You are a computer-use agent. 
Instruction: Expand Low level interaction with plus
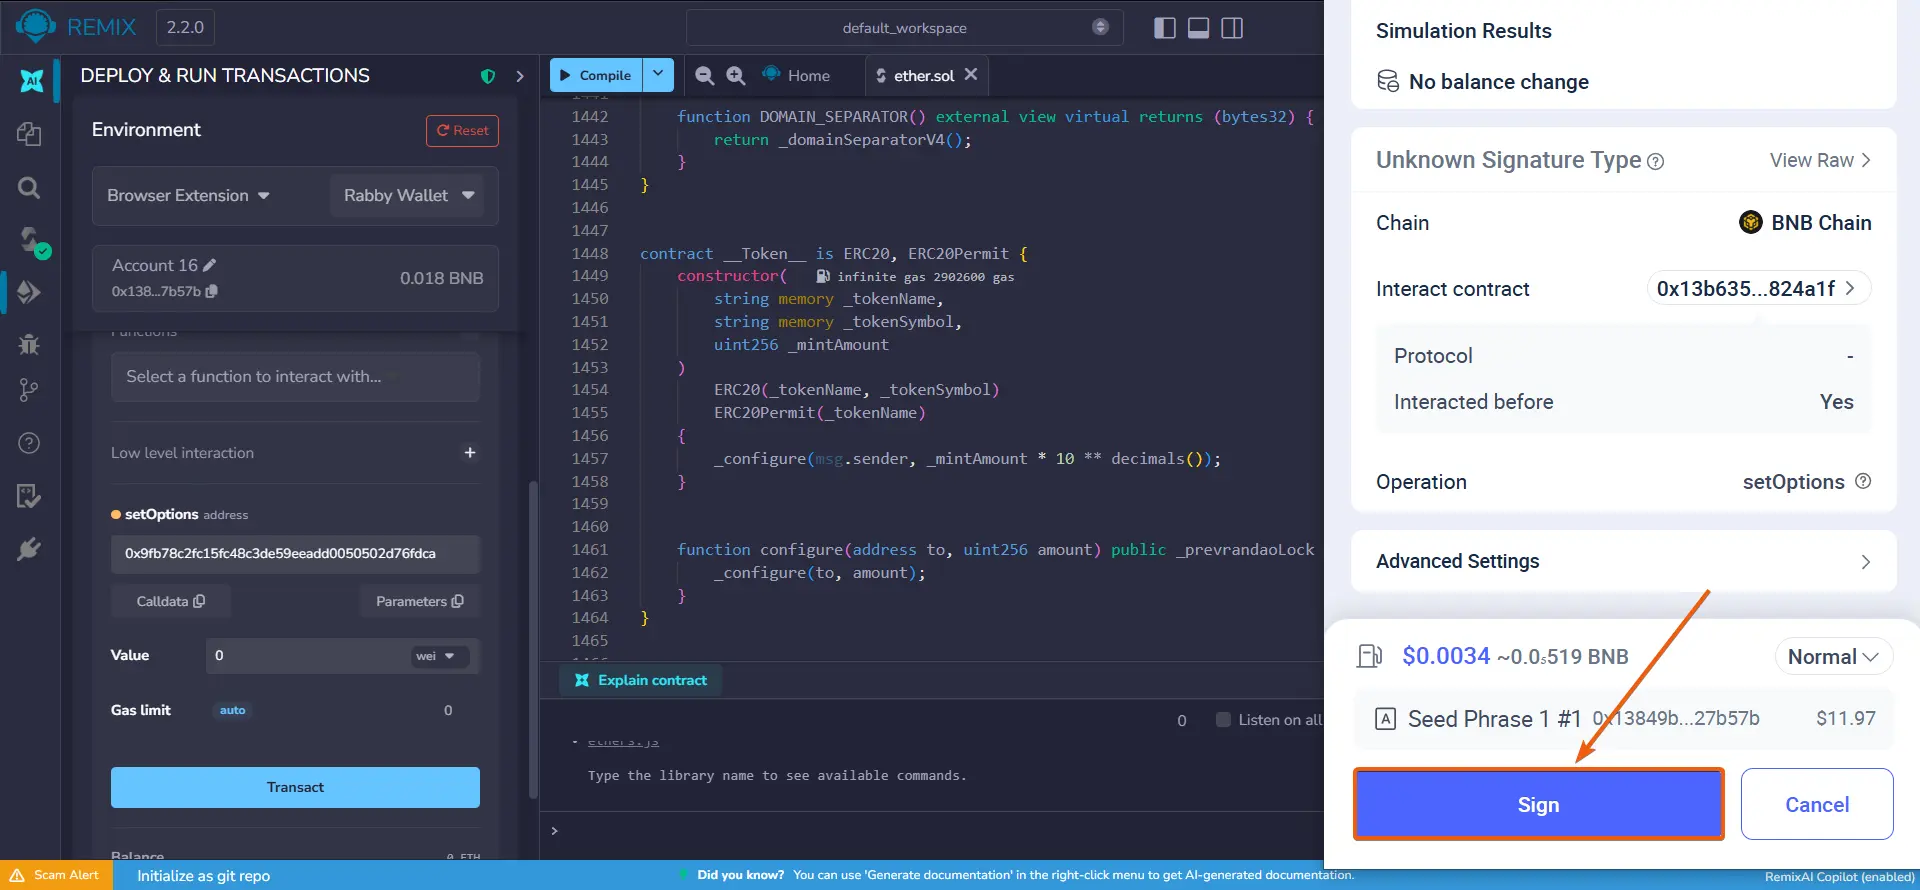(x=470, y=453)
